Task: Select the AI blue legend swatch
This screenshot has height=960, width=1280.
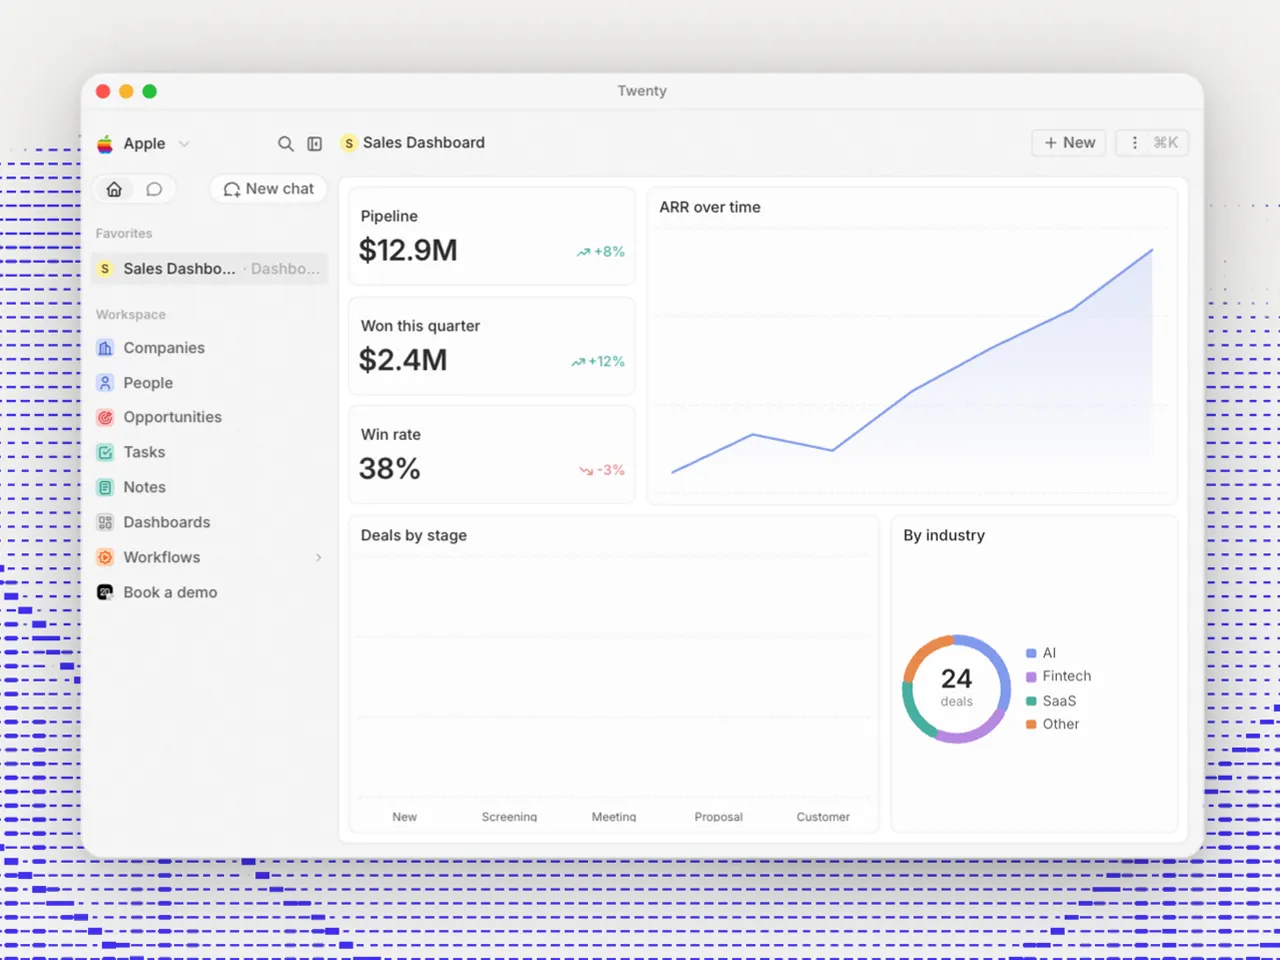Action: point(1031,653)
